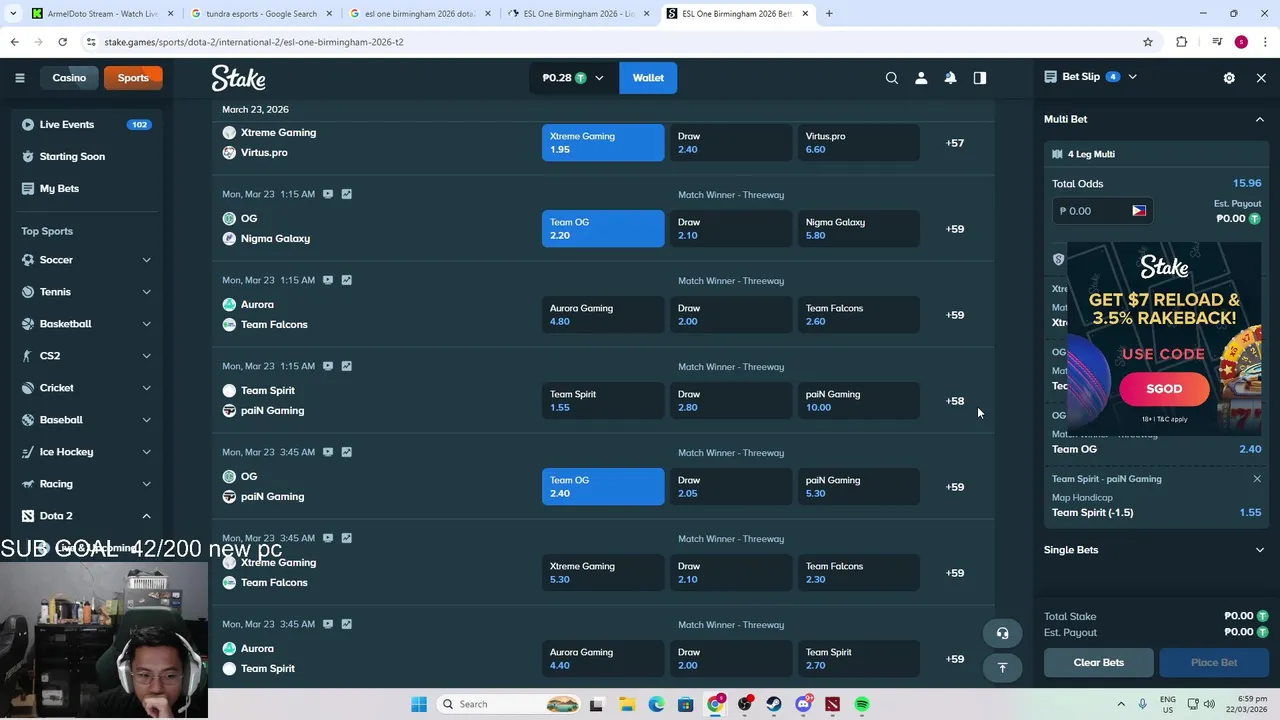Select Aurora Gaming 4.80 odds

[603, 315]
